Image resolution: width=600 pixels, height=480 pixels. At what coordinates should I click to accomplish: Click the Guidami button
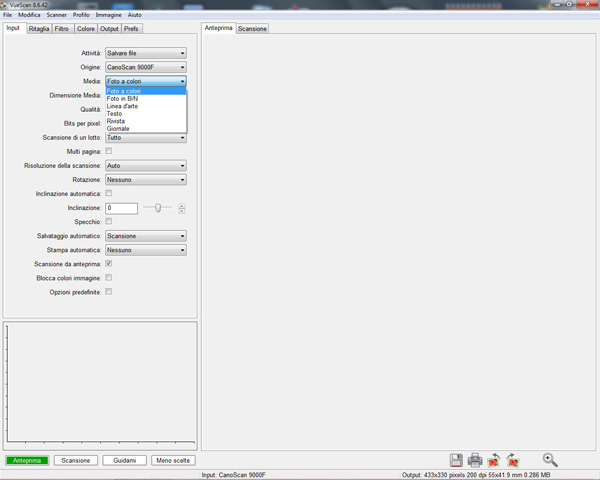click(125, 460)
